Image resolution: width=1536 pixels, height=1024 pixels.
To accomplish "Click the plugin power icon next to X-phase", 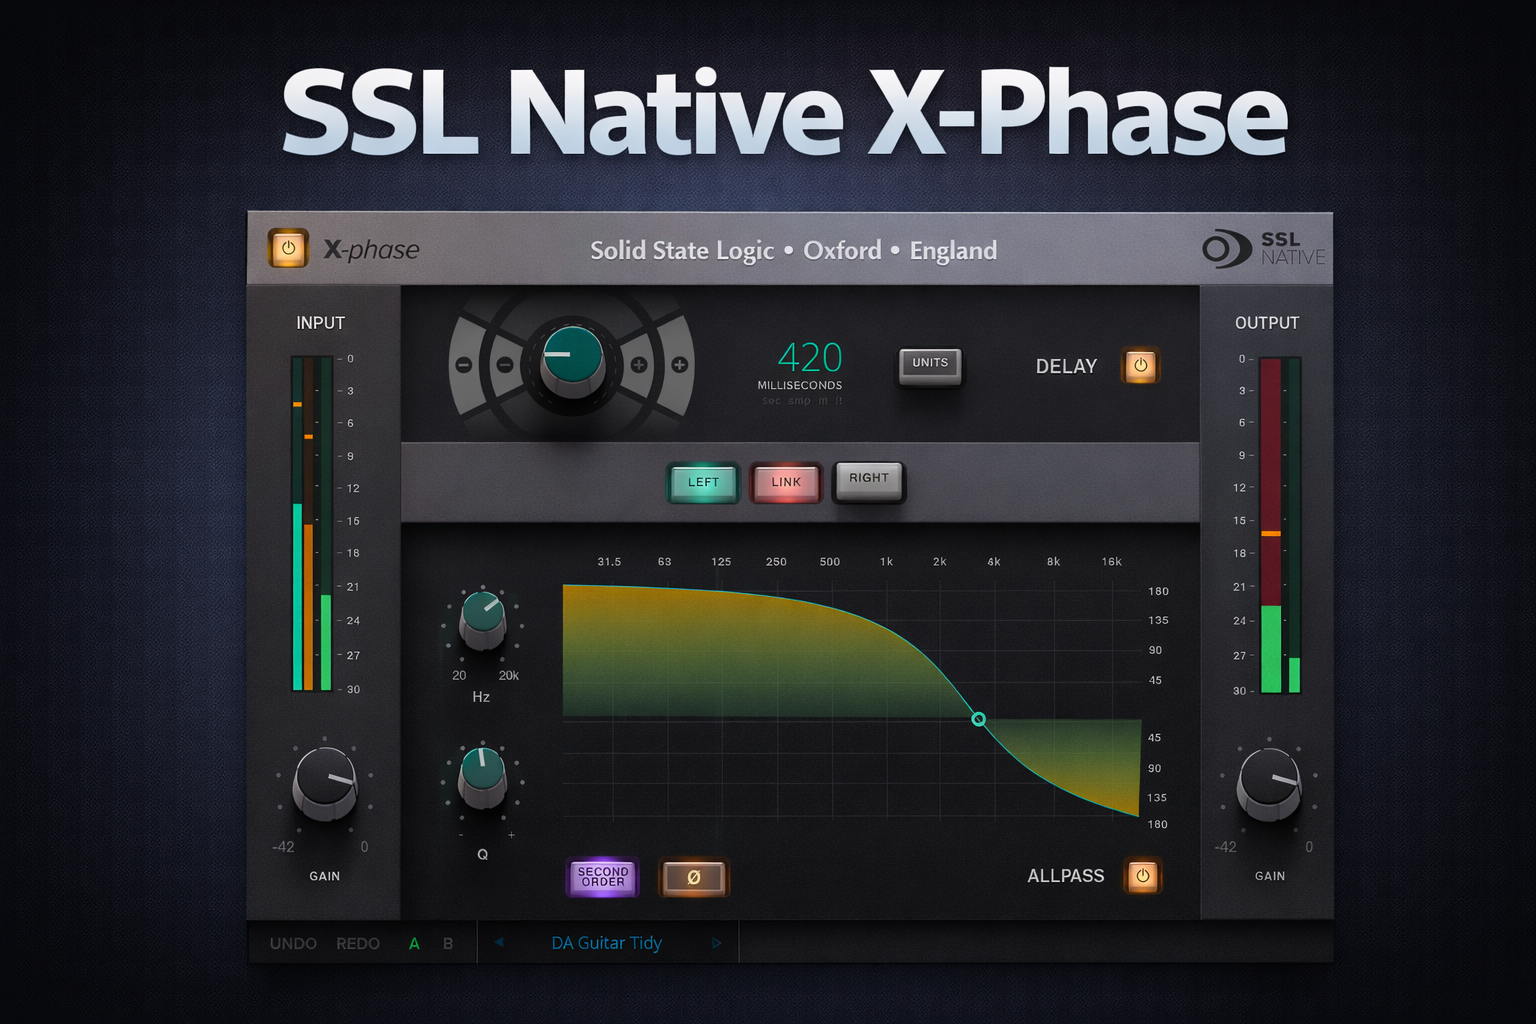I will (x=288, y=249).
